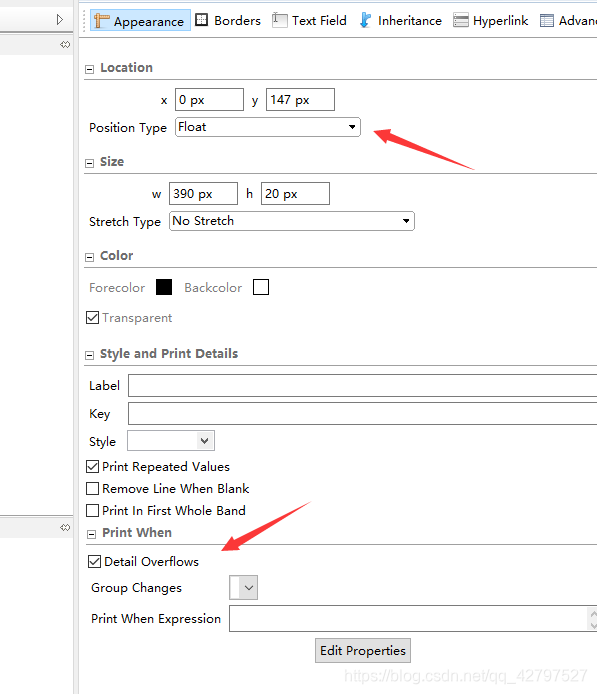Switch to the Borders tab
597x694 pixels.
[228, 20]
